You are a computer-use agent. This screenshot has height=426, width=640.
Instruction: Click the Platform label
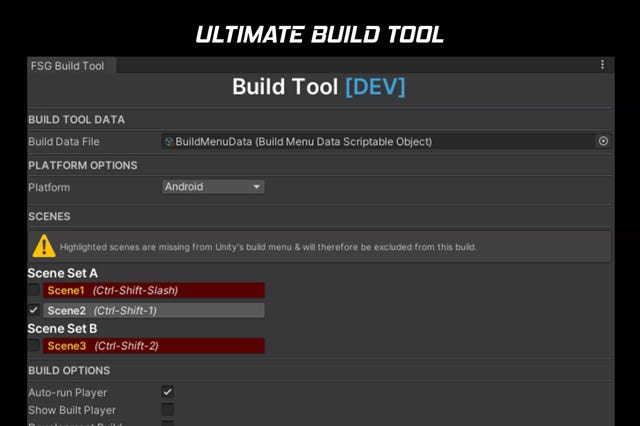click(49, 187)
